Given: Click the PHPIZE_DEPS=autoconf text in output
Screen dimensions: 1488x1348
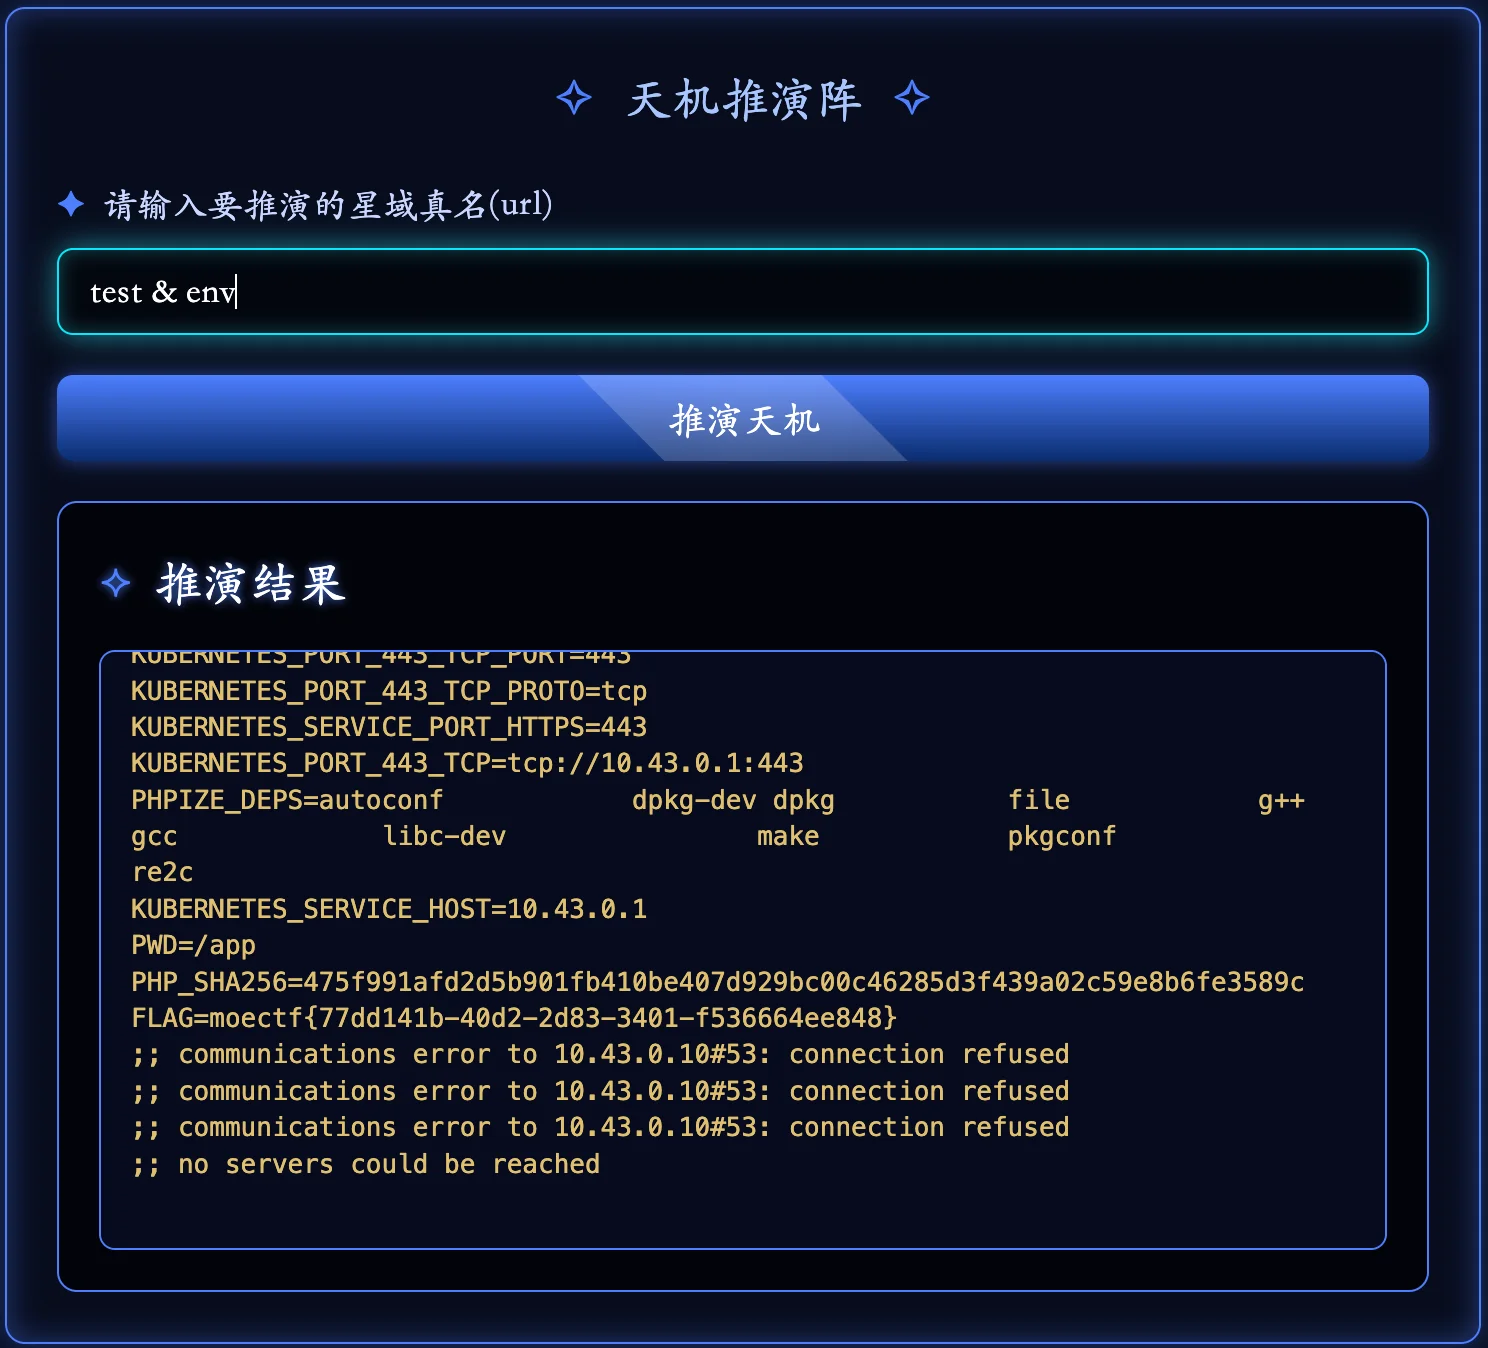Looking at the screenshot, I should tap(287, 800).
